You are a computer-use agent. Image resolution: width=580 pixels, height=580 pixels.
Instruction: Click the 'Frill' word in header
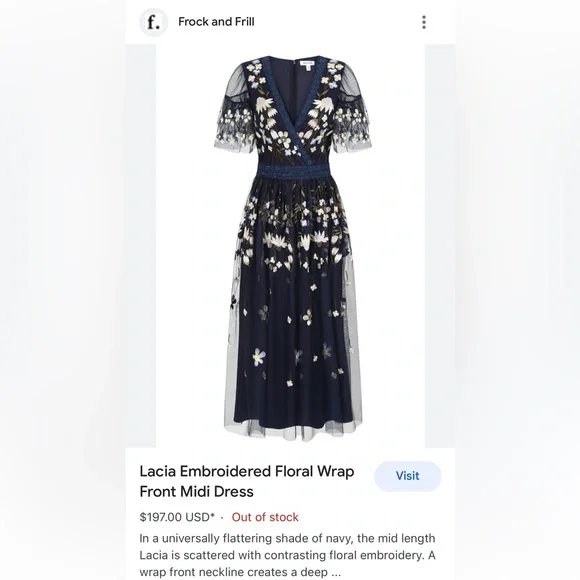click(244, 22)
